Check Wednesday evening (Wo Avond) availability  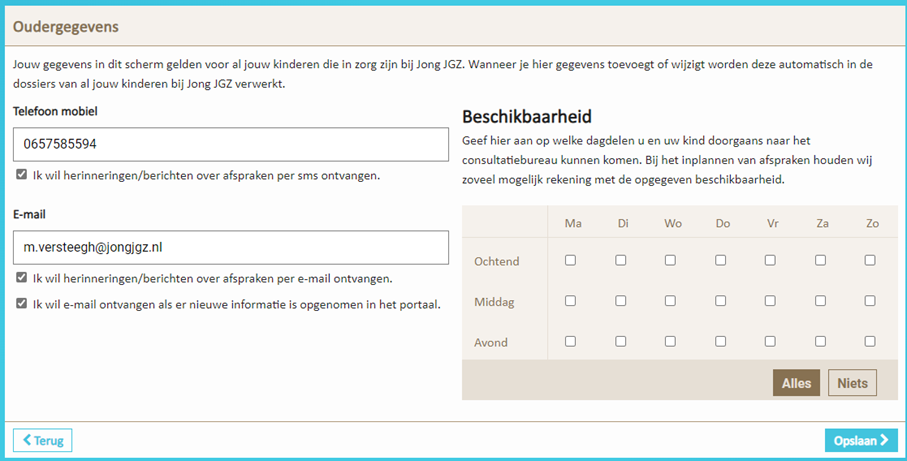click(670, 341)
